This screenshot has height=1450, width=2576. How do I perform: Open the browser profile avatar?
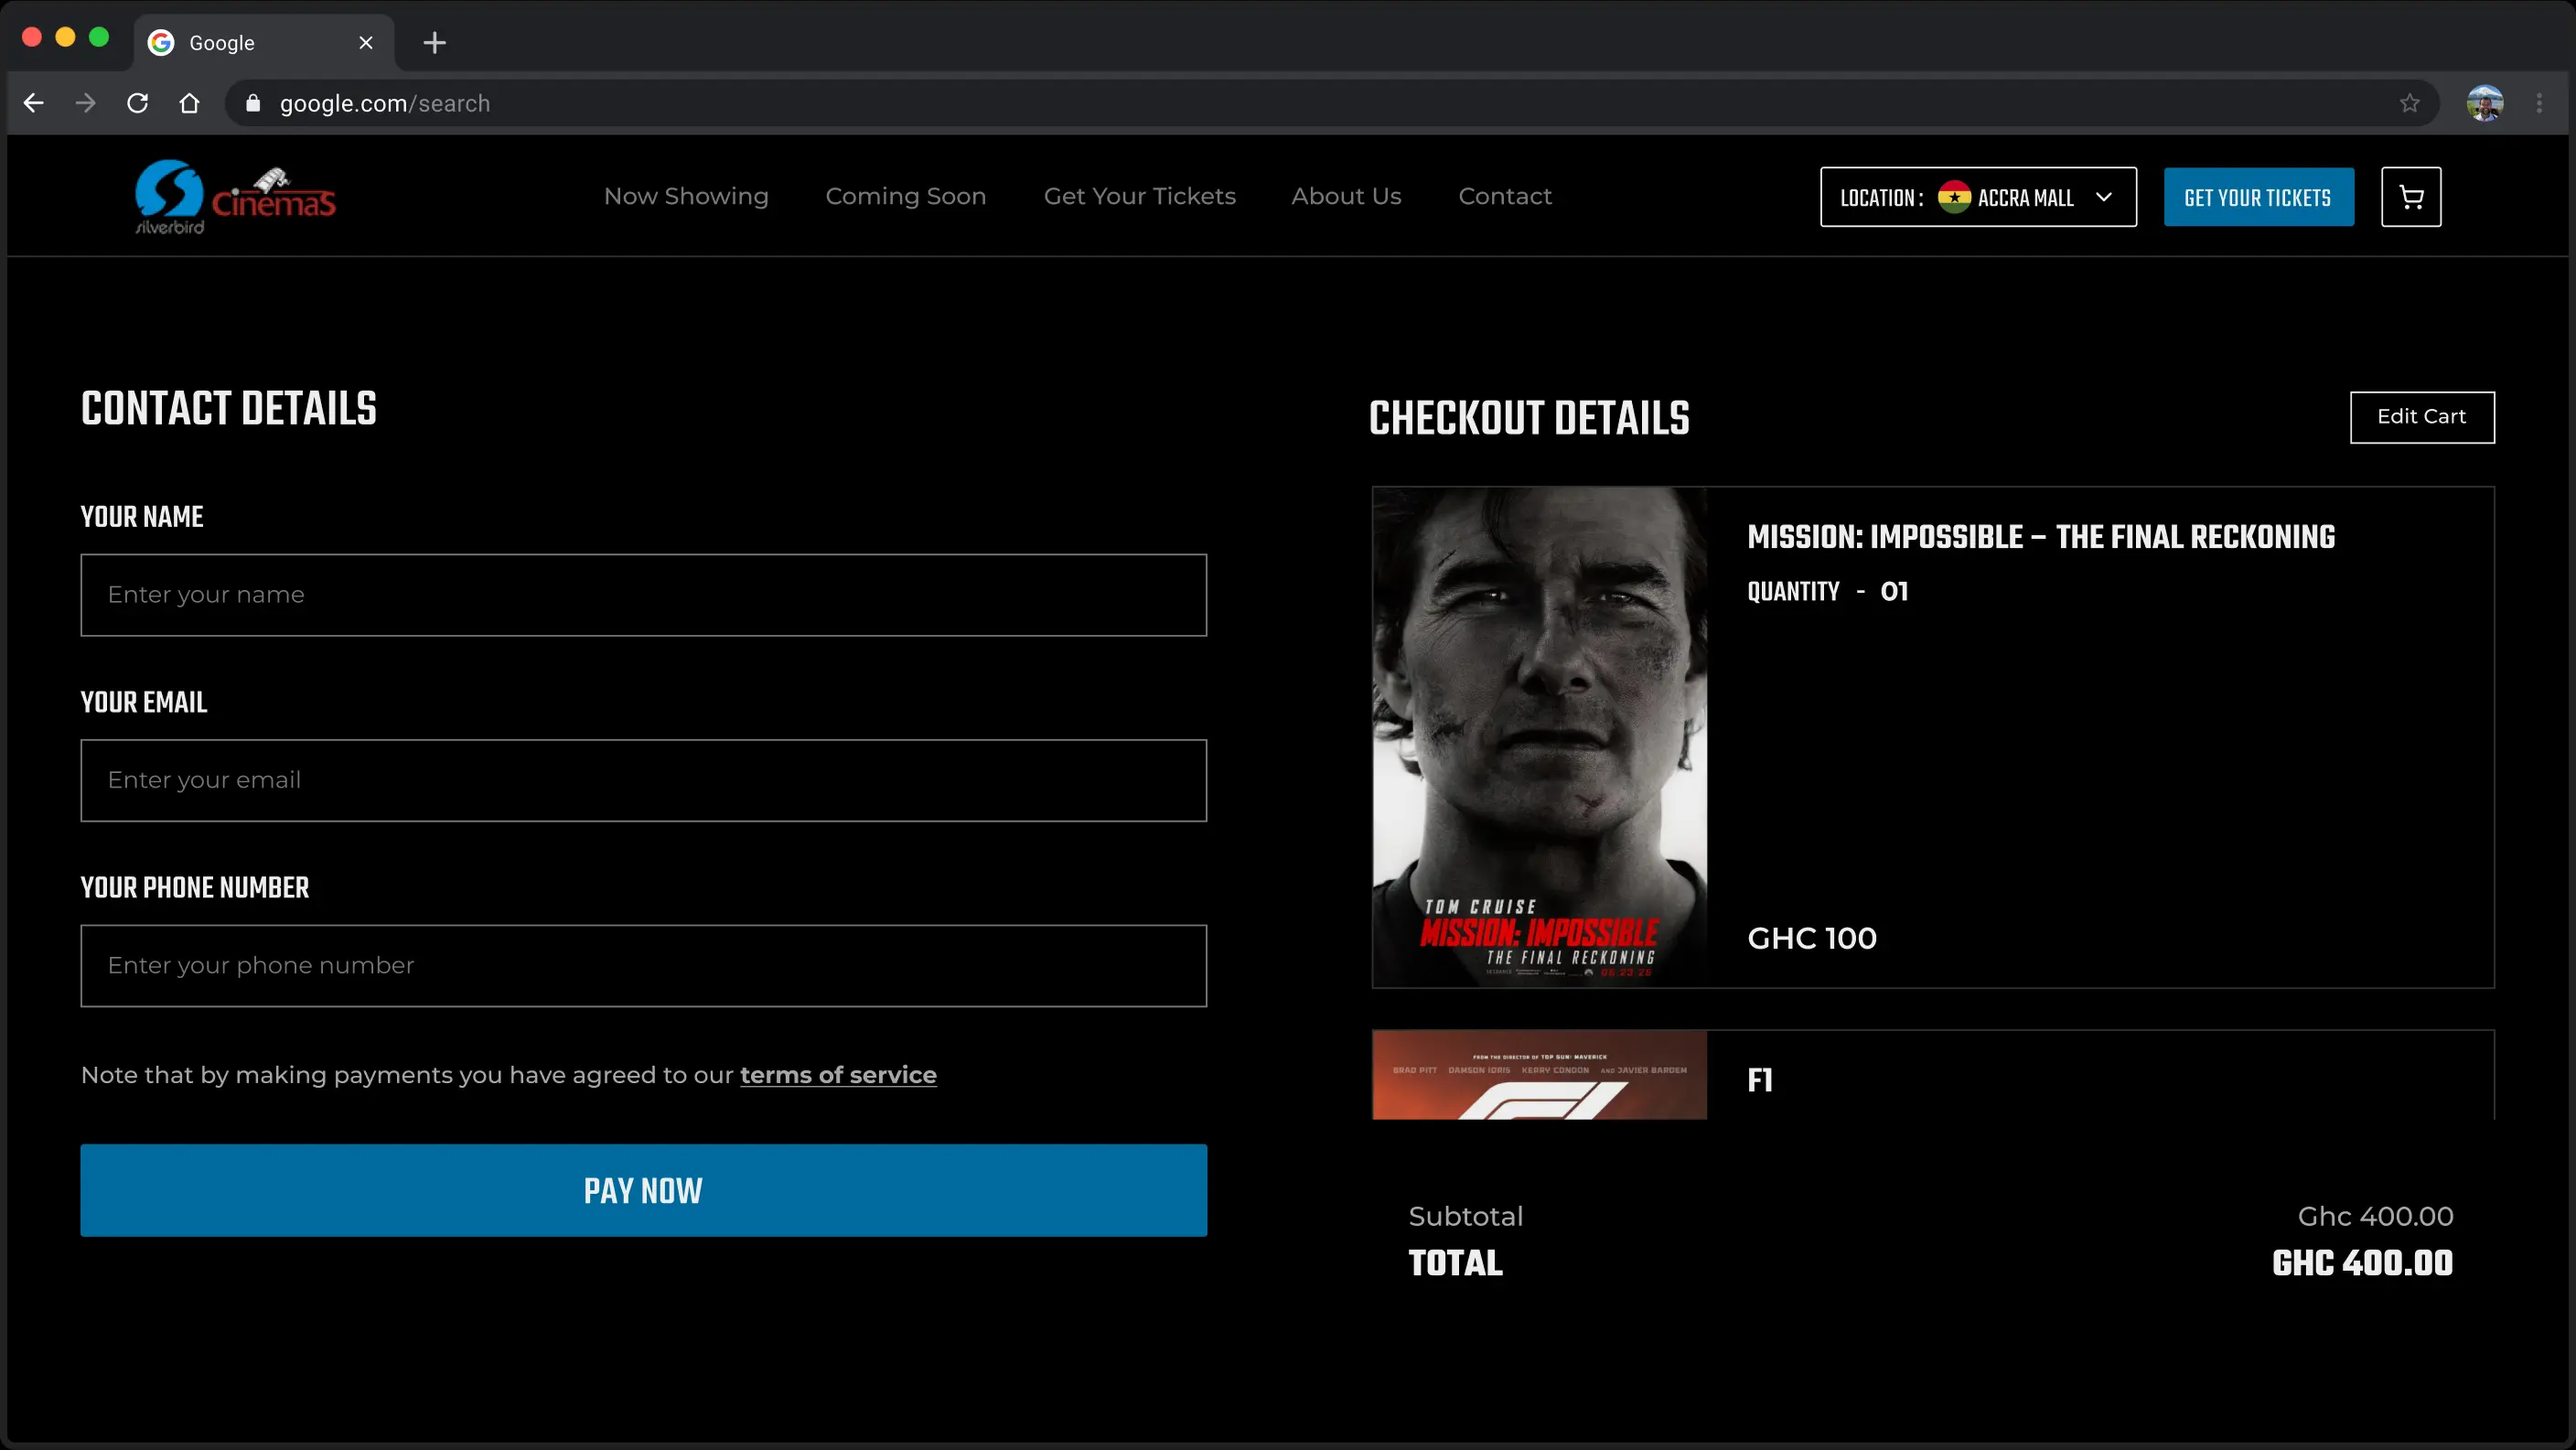(2484, 103)
